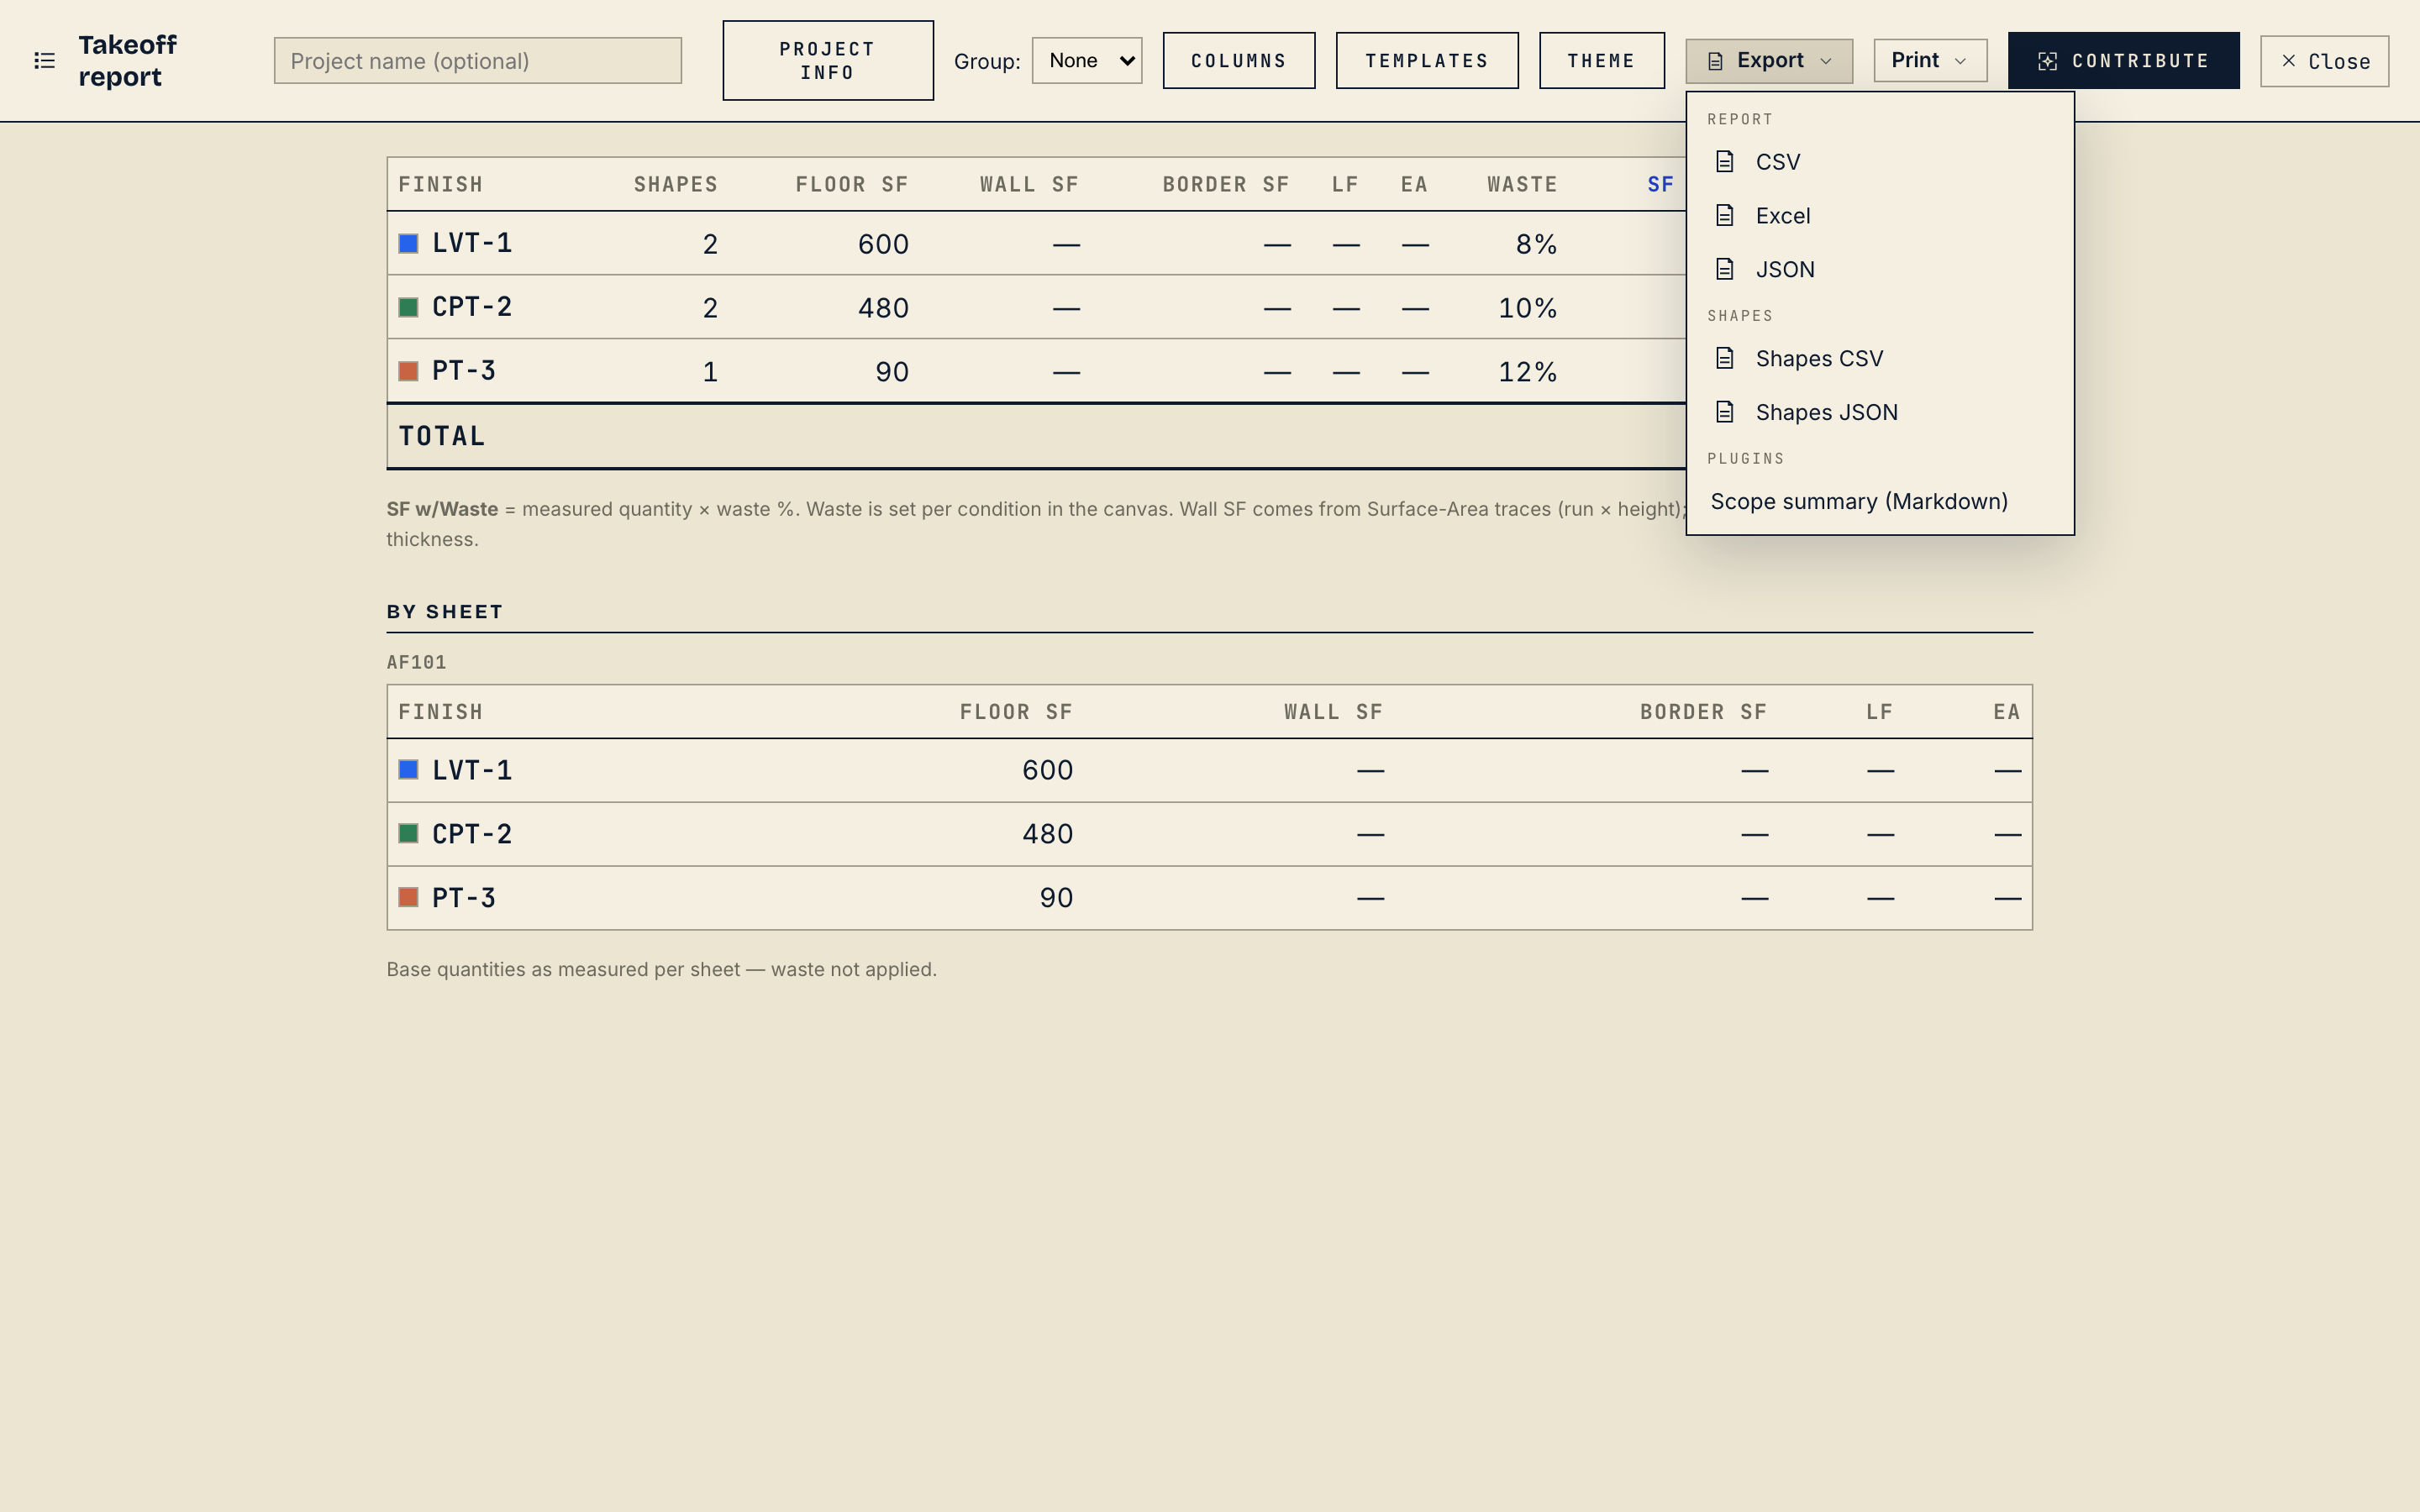
Task: Click the file icon next to CSV
Action: click(1725, 162)
